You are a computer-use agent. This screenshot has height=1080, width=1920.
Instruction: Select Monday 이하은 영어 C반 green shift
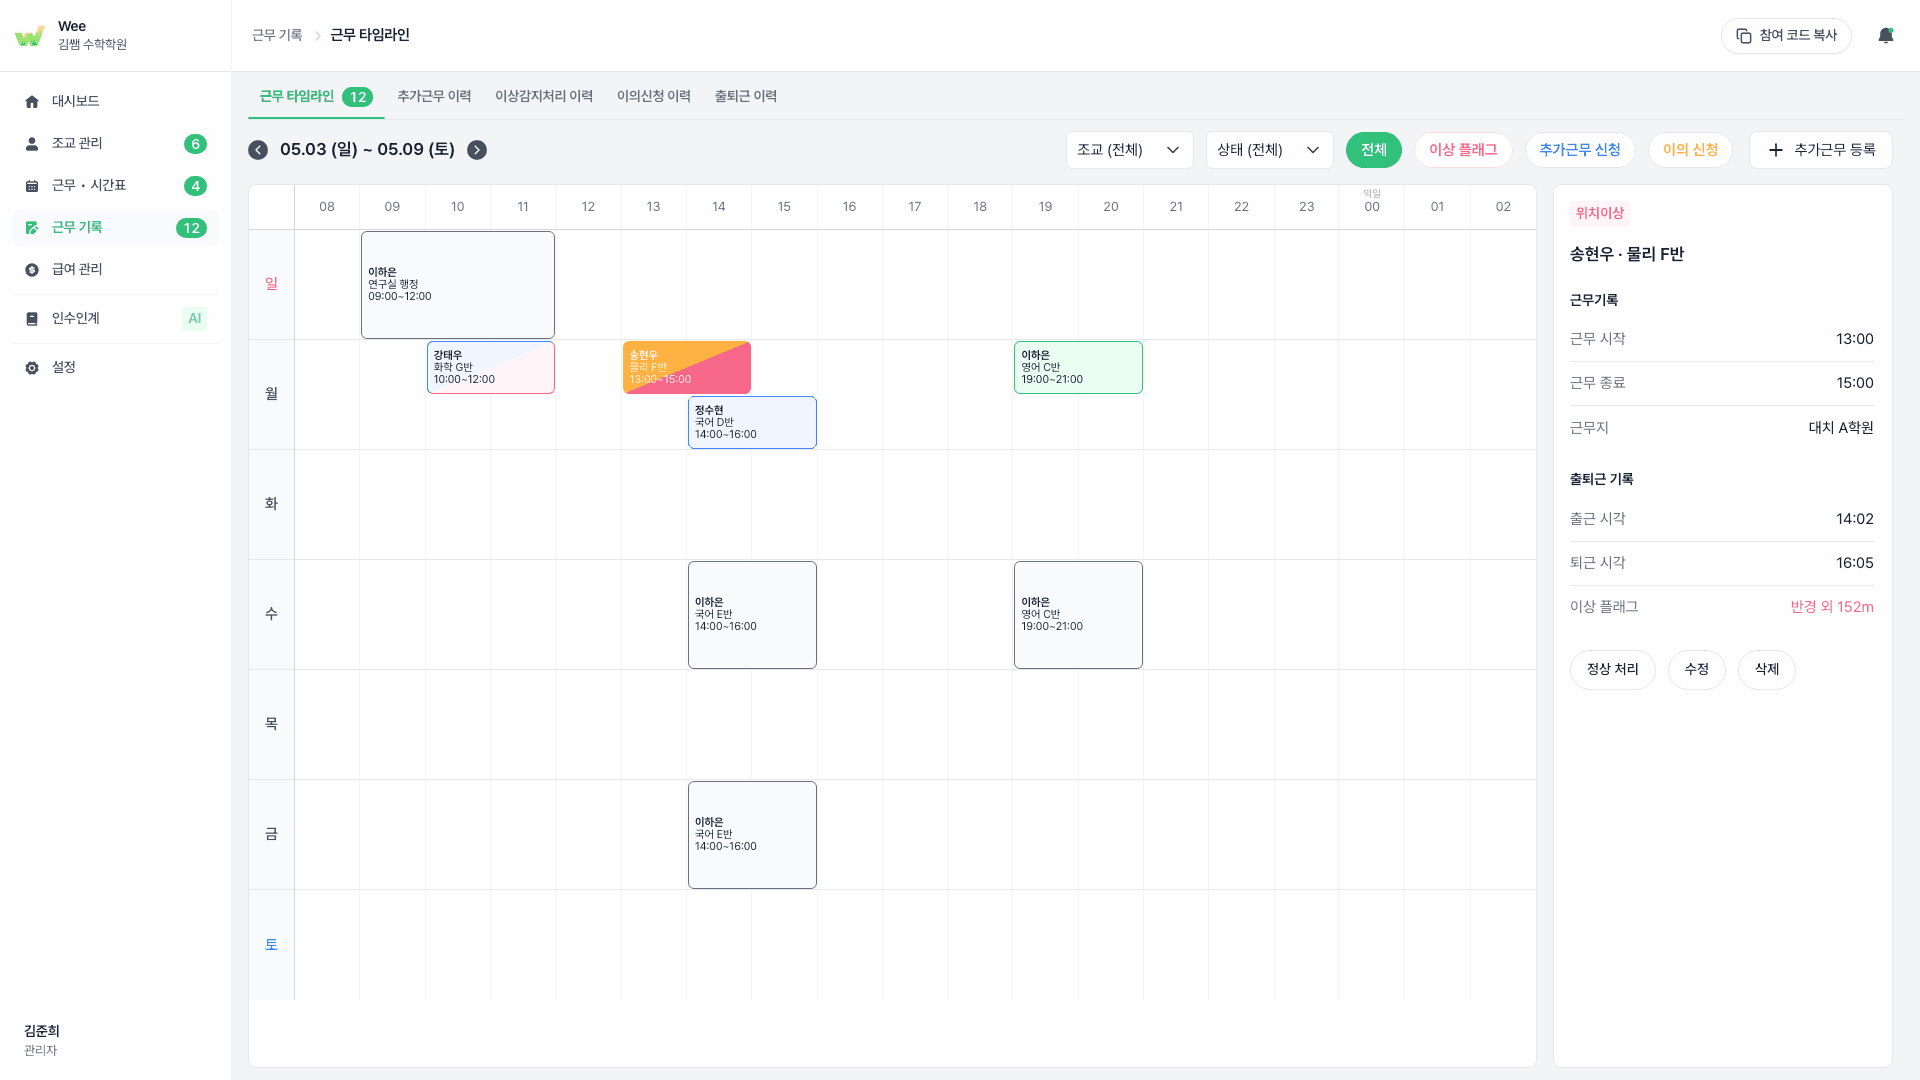pyautogui.click(x=1078, y=368)
